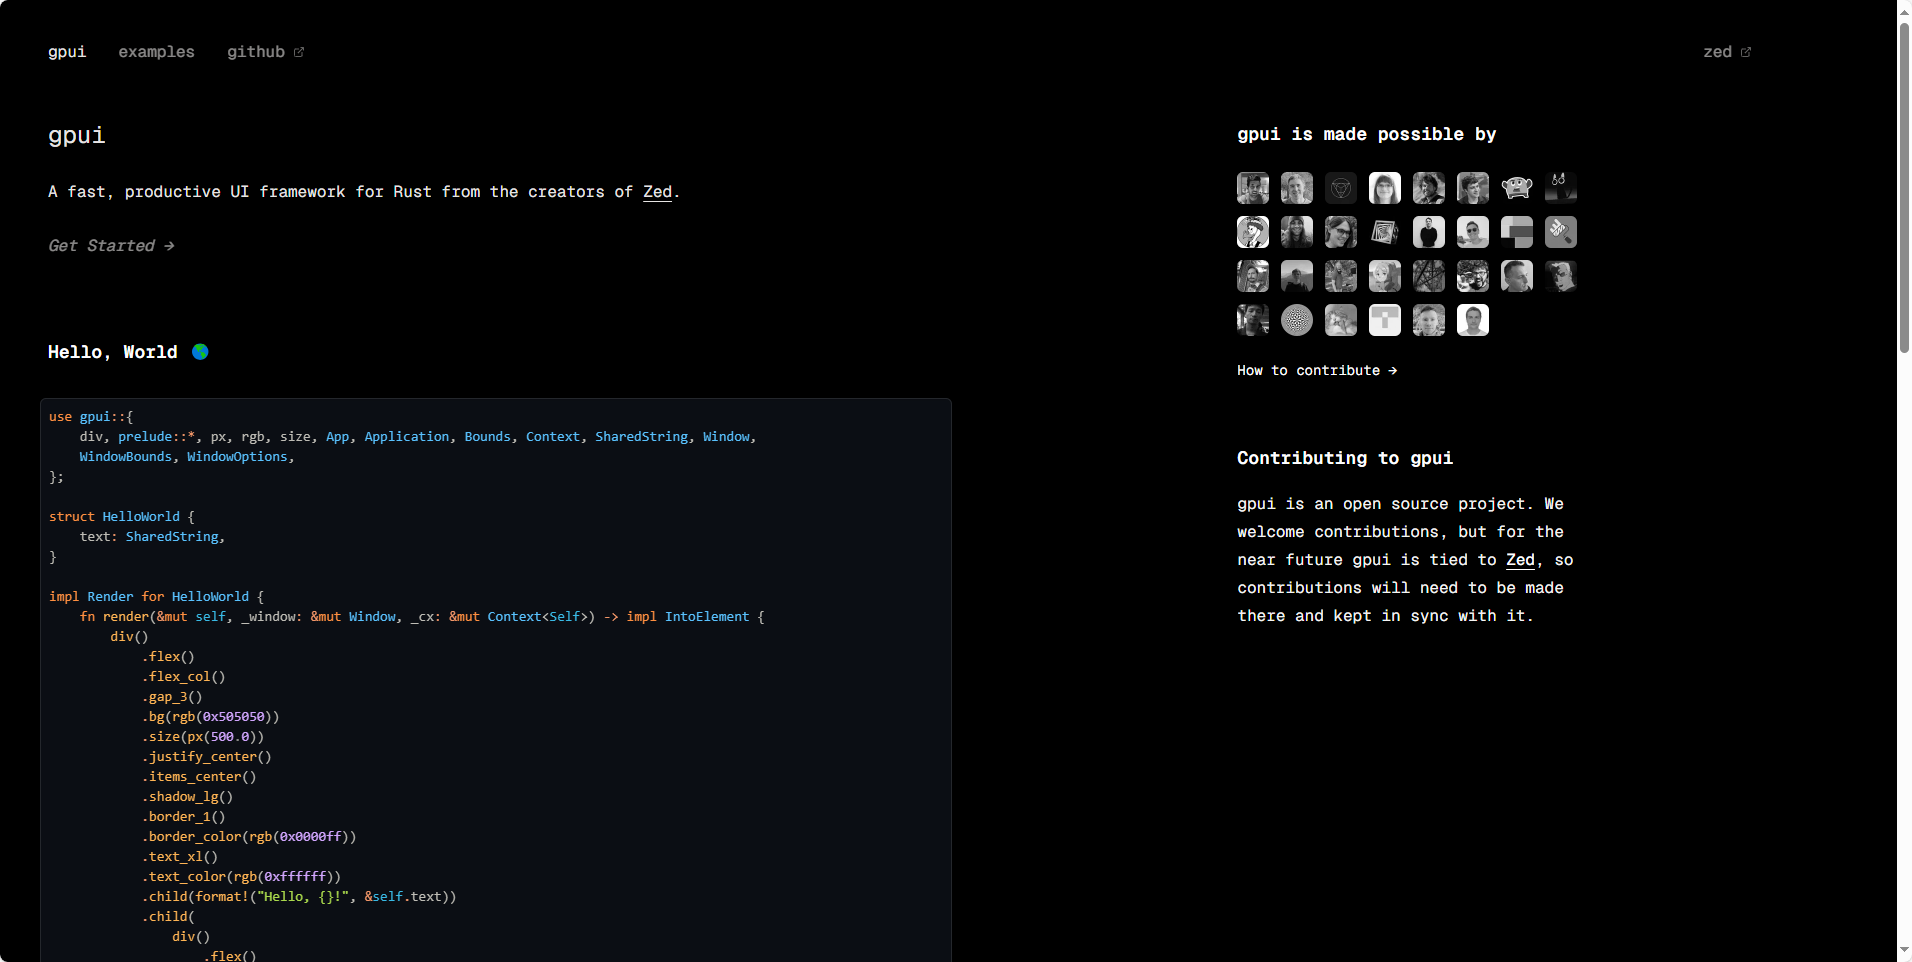The width and height of the screenshot is (1912, 962).
Task: Click the Get Started link
Action: (x=112, y=246)
